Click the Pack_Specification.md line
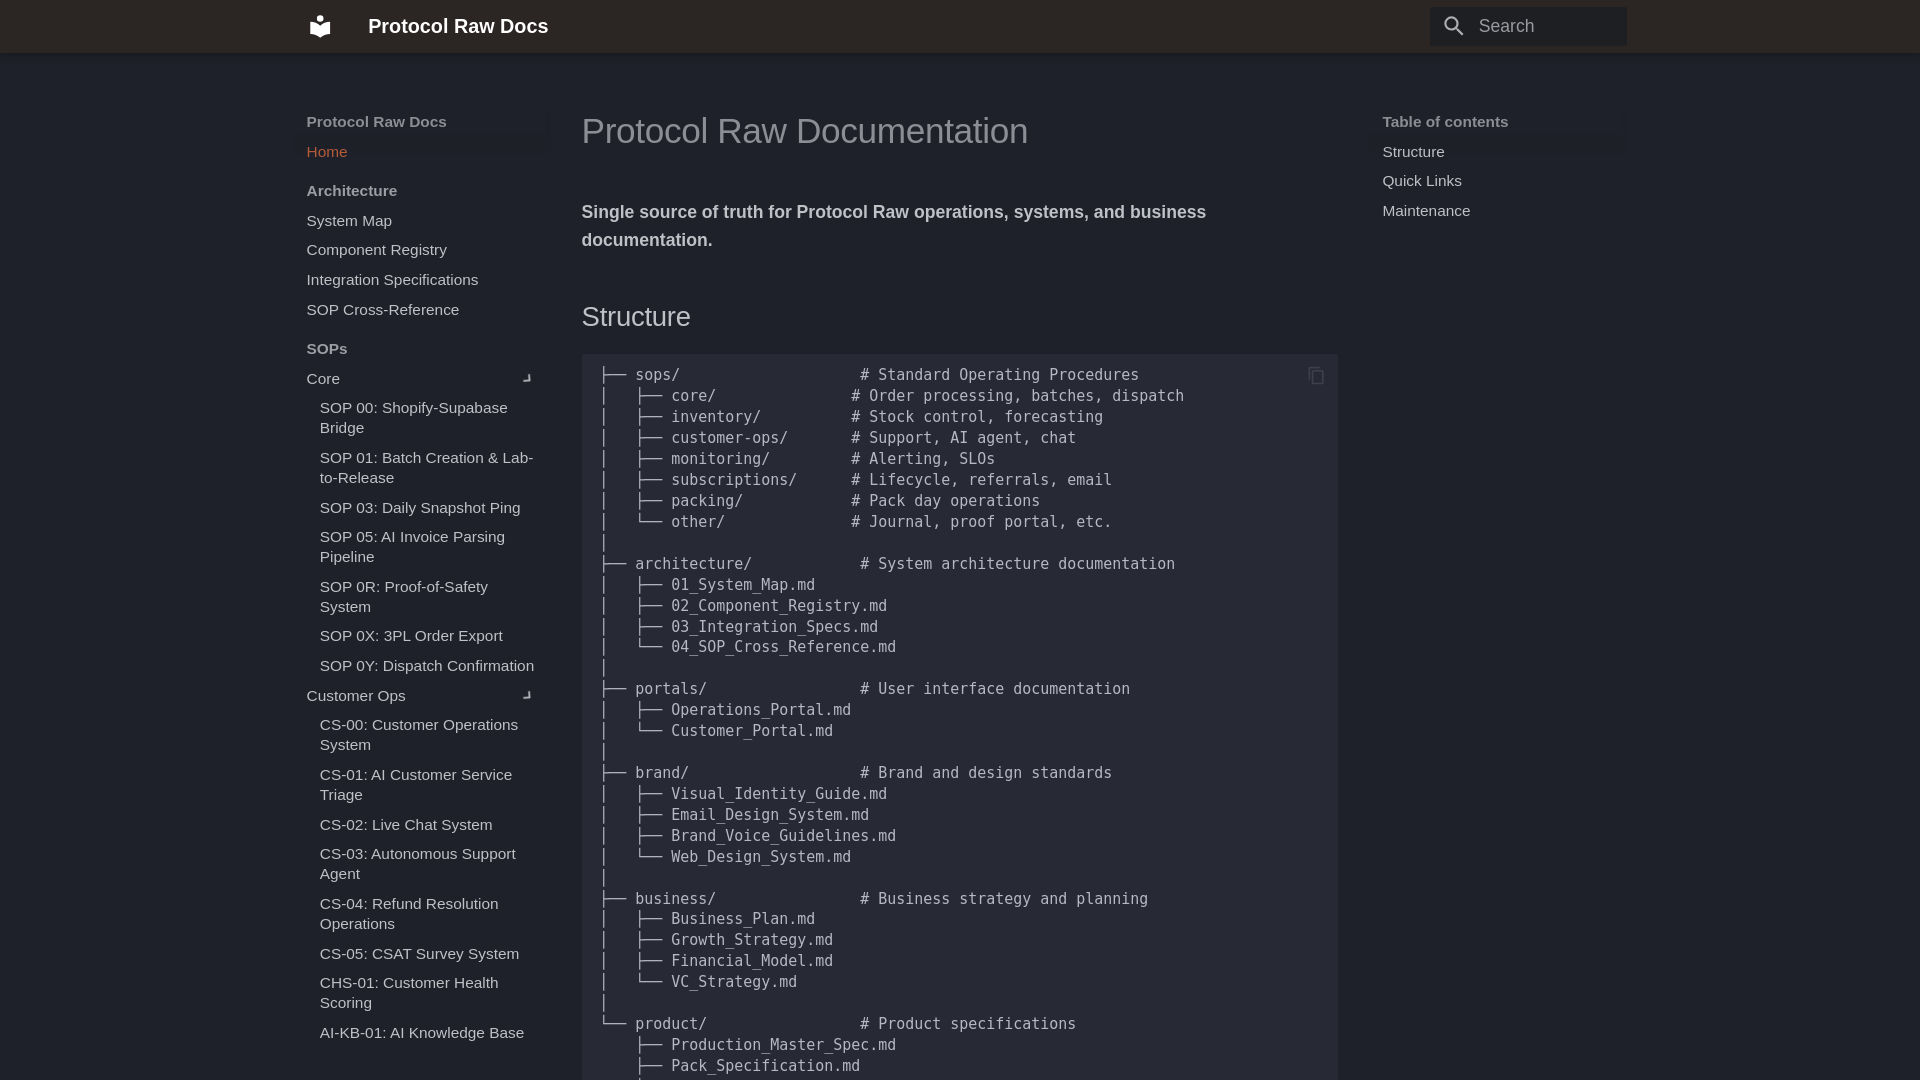Viewport: 1920px width, 1080px height. [x=766, y=1066]
